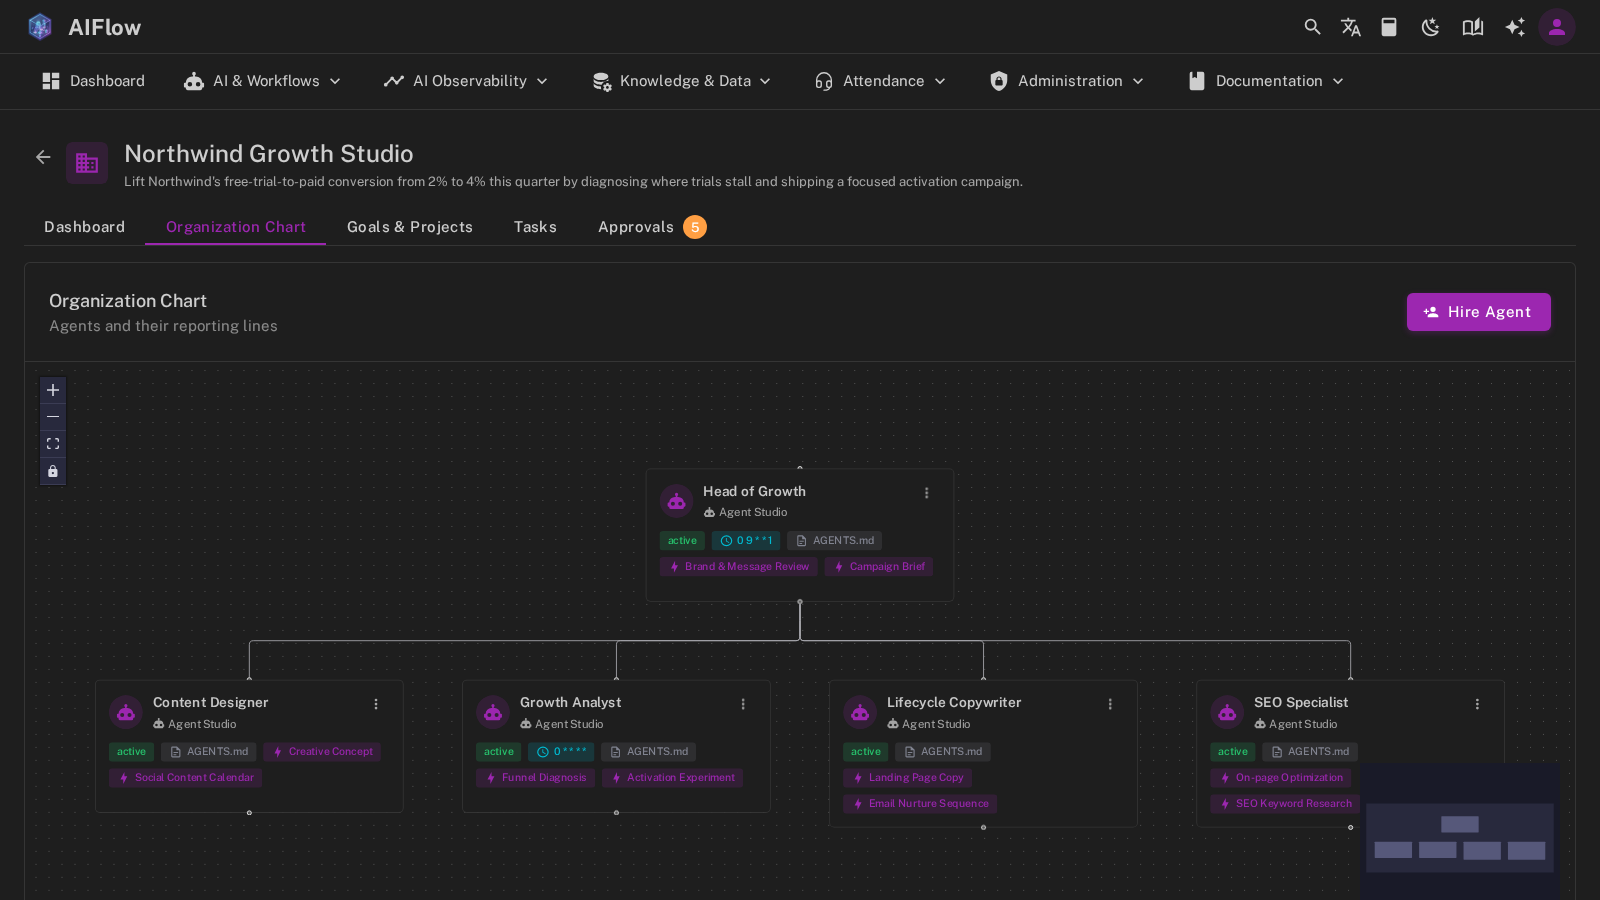Viewport: 1600px width, 900px height.
Task: Open the map book icon in header
Action: click(1472, 27)
